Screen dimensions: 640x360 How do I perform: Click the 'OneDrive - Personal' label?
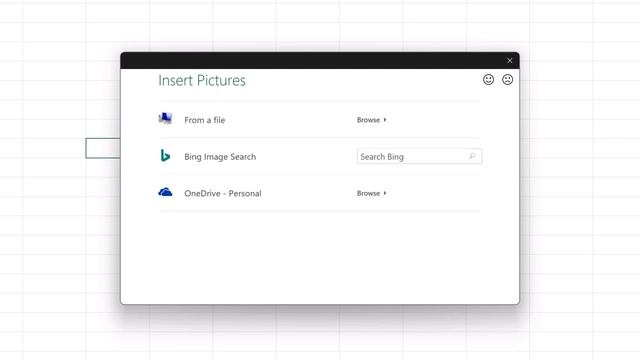click(223, 193)
